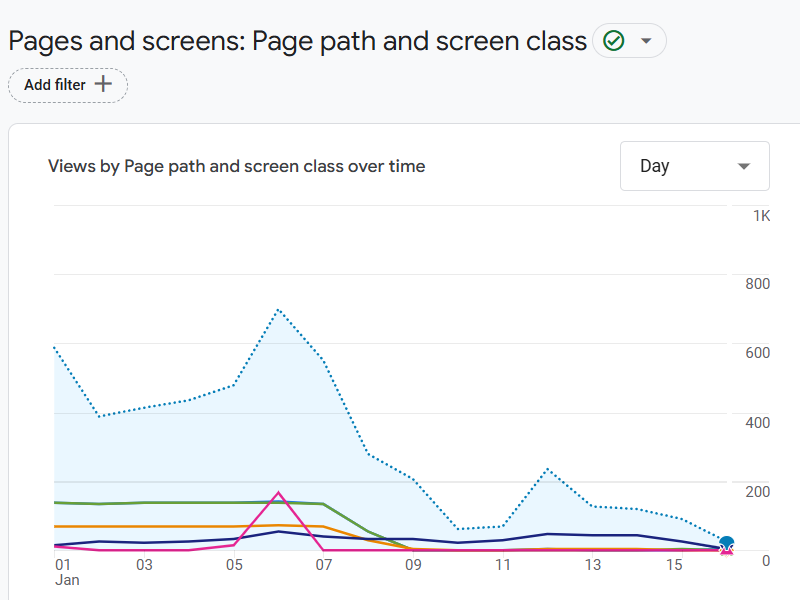This screenshot has width=800, height=600.
Task: Click the pink line peak on Jan 06
Action: (278, 493)
